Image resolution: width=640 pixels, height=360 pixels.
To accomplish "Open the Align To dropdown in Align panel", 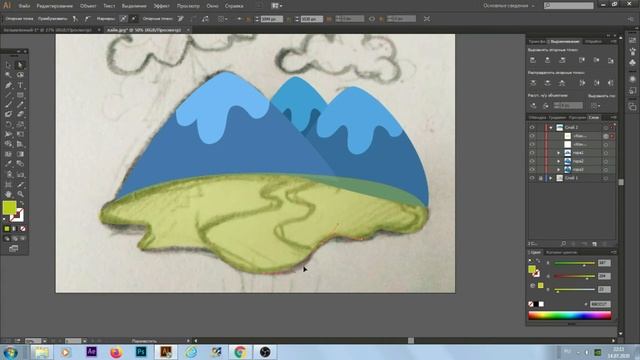I will click(x=596, y=106).
